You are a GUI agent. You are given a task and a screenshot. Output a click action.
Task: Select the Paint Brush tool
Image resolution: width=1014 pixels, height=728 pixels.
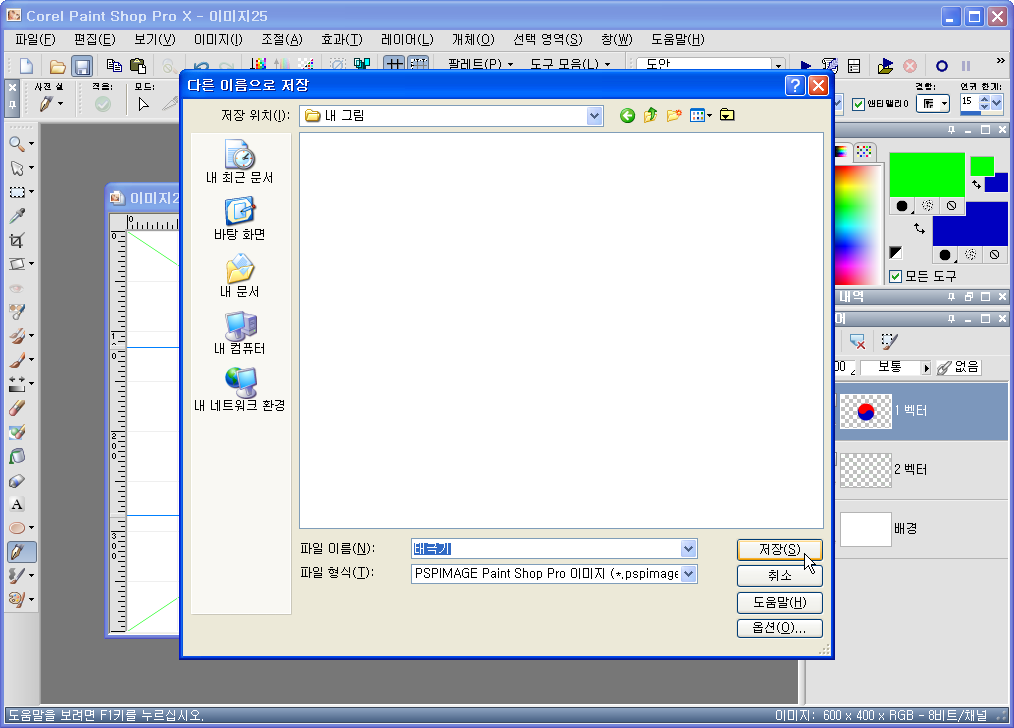tap(17, 359)
